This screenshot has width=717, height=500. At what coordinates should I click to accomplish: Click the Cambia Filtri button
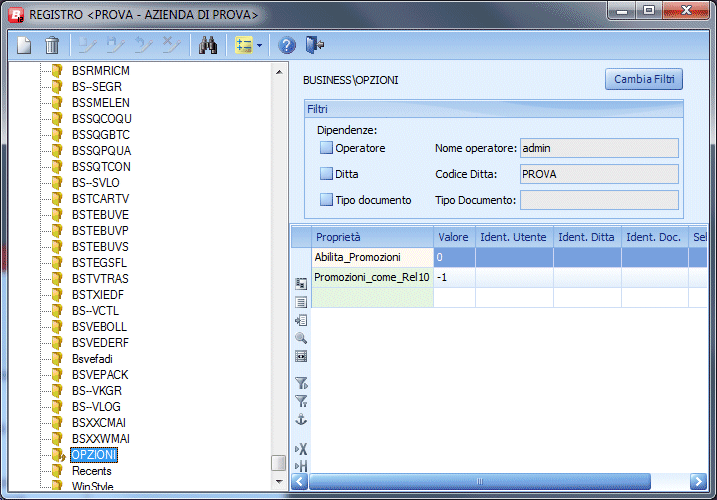(644, 79)
